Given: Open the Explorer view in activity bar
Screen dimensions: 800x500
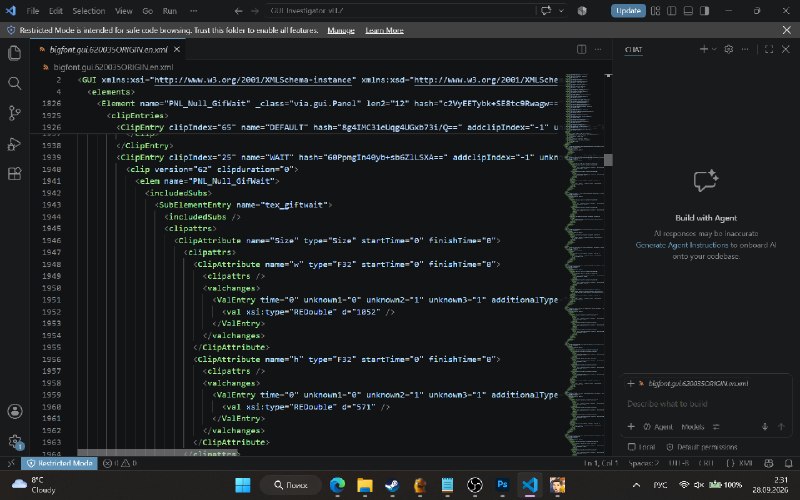Looking at the screenshot, I should [15, 53].
